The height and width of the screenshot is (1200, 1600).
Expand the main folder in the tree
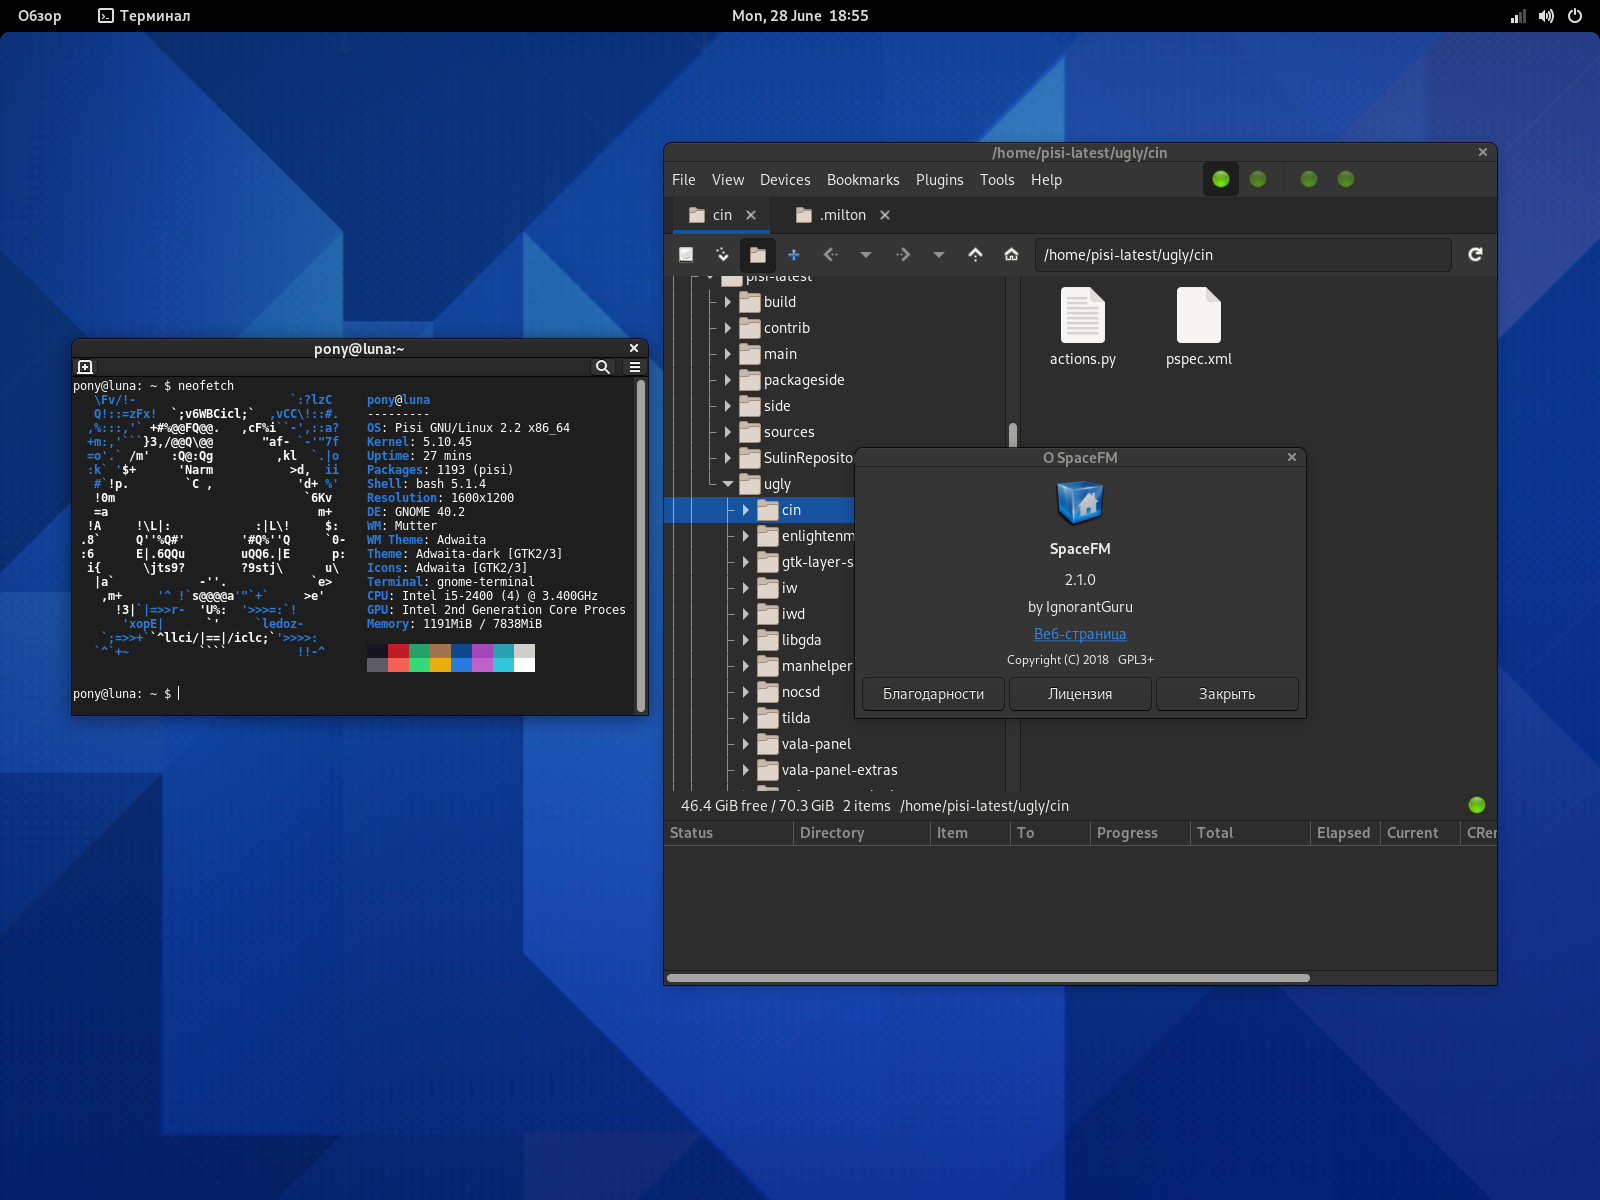point(728,354)
